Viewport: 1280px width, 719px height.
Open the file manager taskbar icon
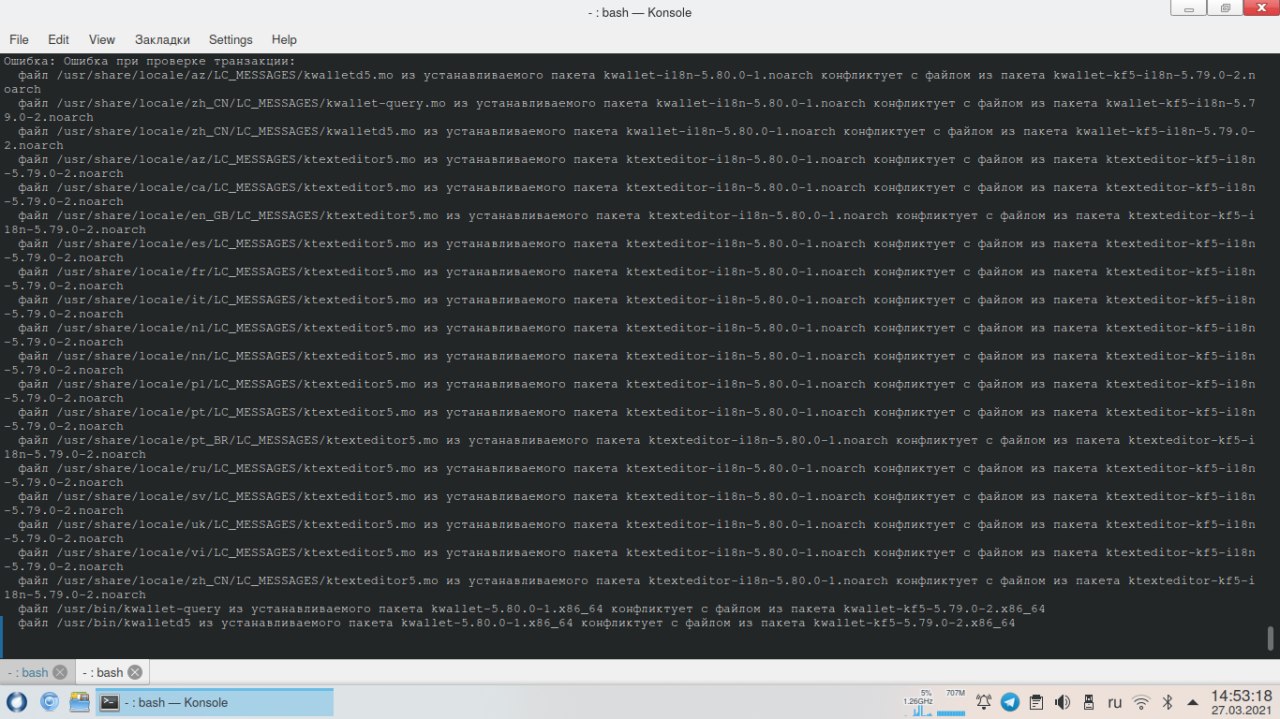tap(79, 702)
